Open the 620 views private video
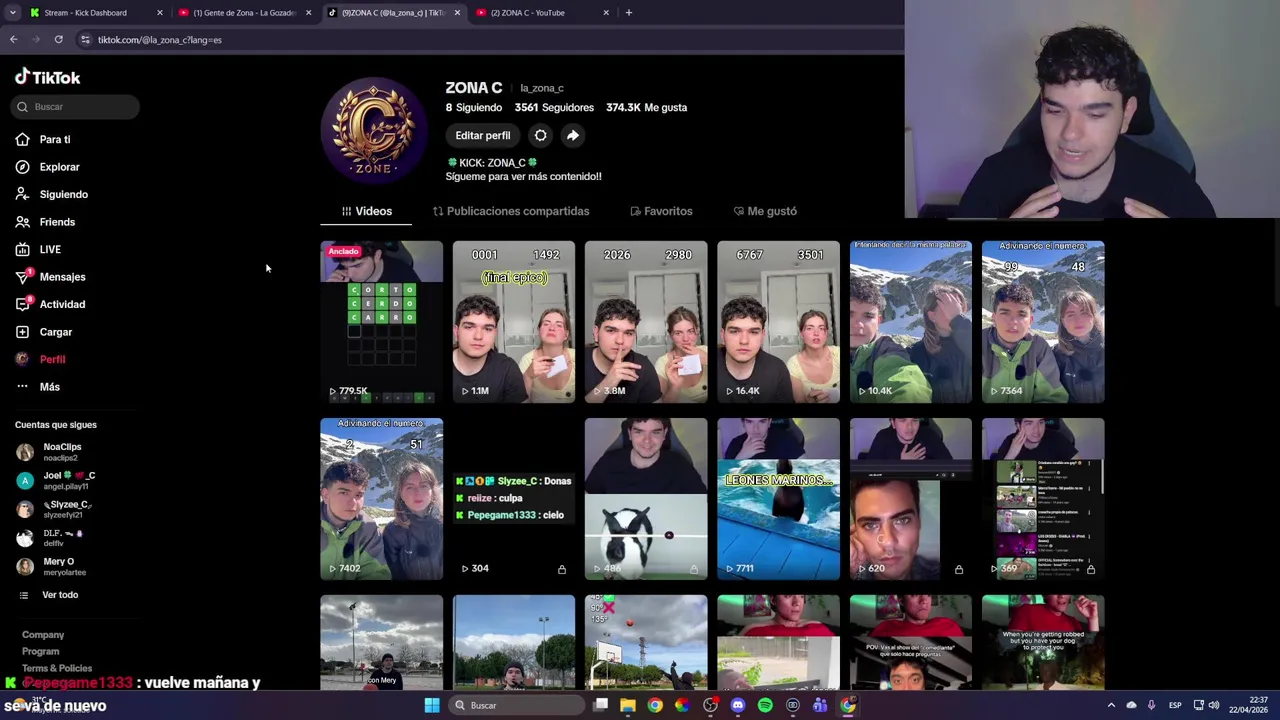This screenshot has width=1280, height=720. click(910, 499)
